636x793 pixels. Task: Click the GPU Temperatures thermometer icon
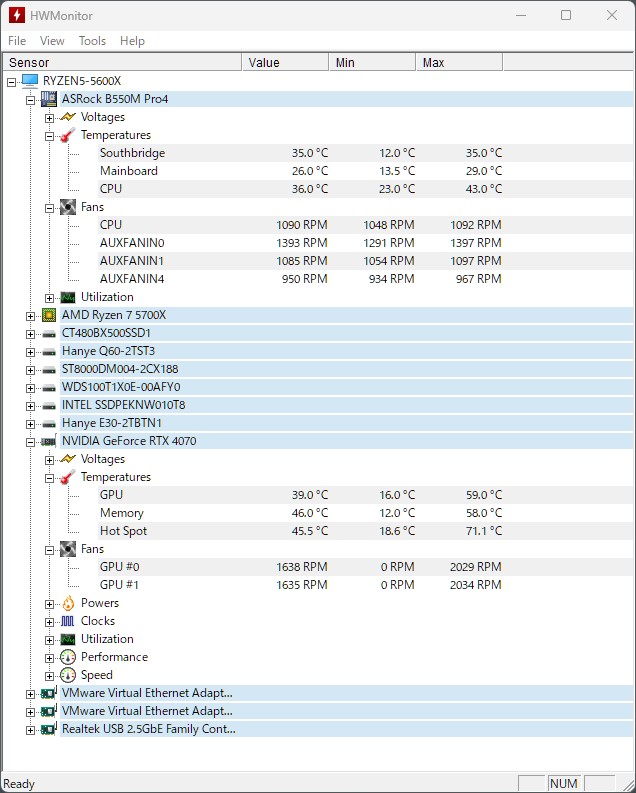pyautogui.click(x=68, y=477)
